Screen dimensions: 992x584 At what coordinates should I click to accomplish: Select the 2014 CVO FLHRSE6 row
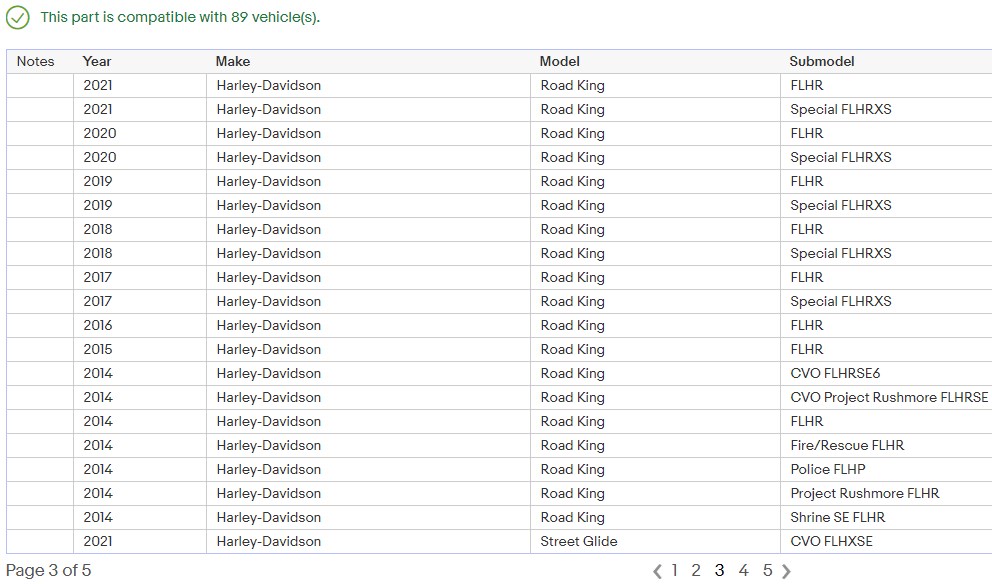500,373
